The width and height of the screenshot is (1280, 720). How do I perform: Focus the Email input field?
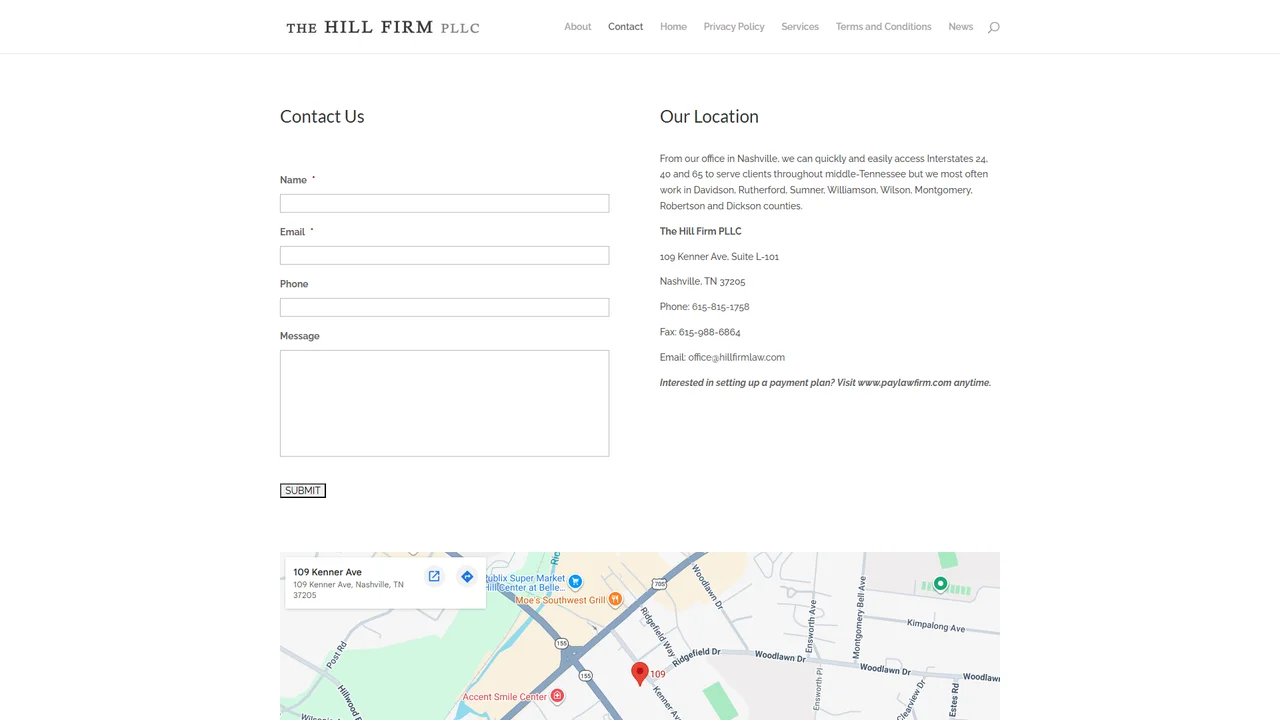point(444,255)
